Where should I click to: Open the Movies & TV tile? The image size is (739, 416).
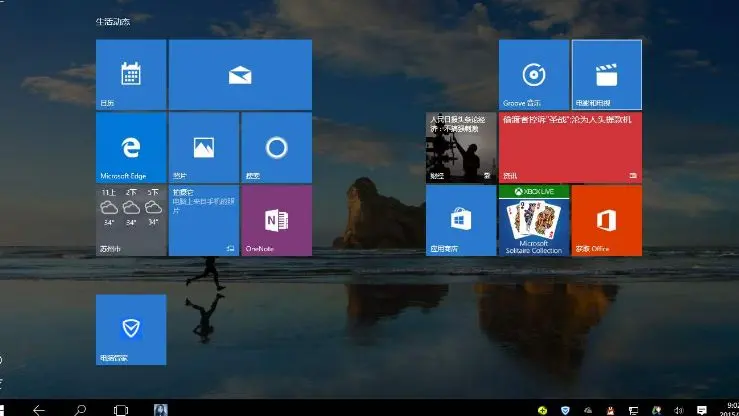[607, 74]
